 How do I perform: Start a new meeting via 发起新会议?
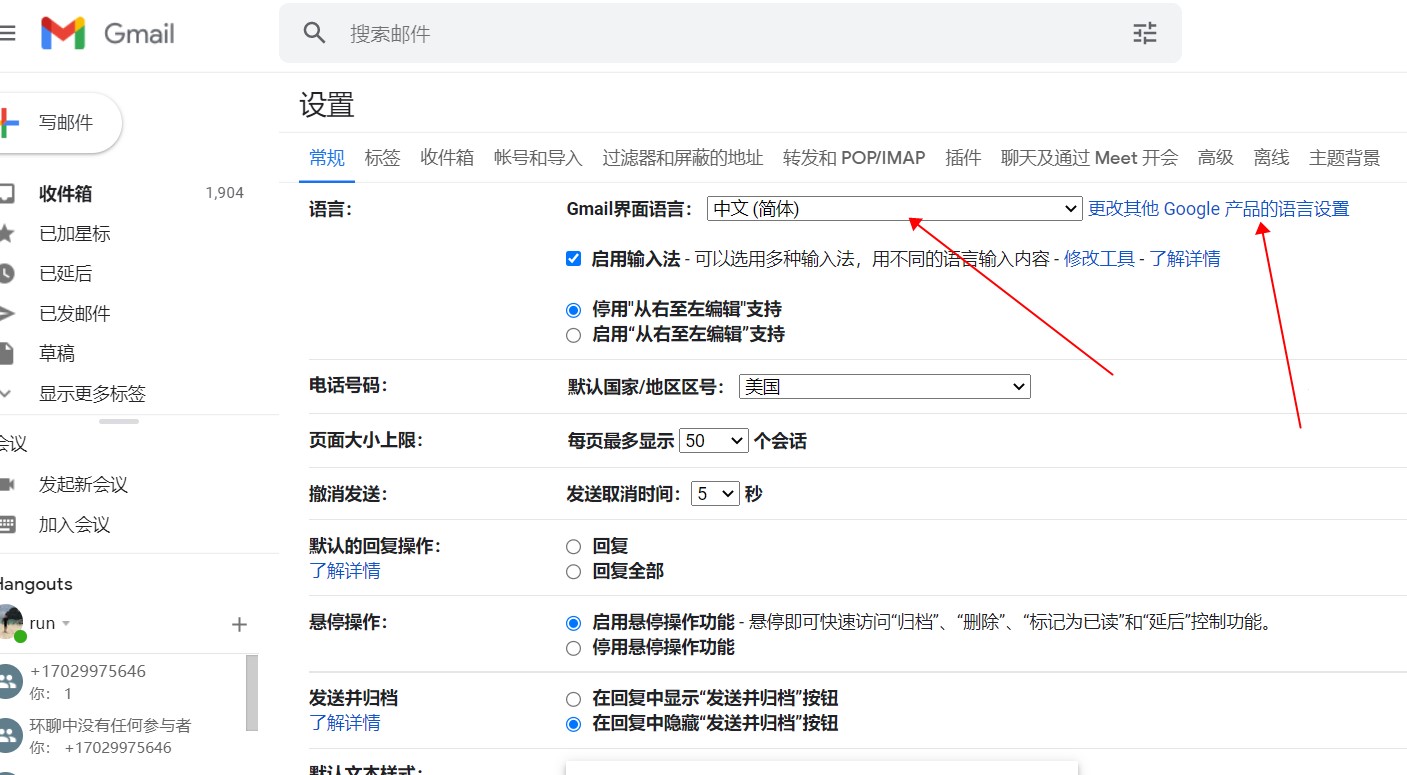84,484
